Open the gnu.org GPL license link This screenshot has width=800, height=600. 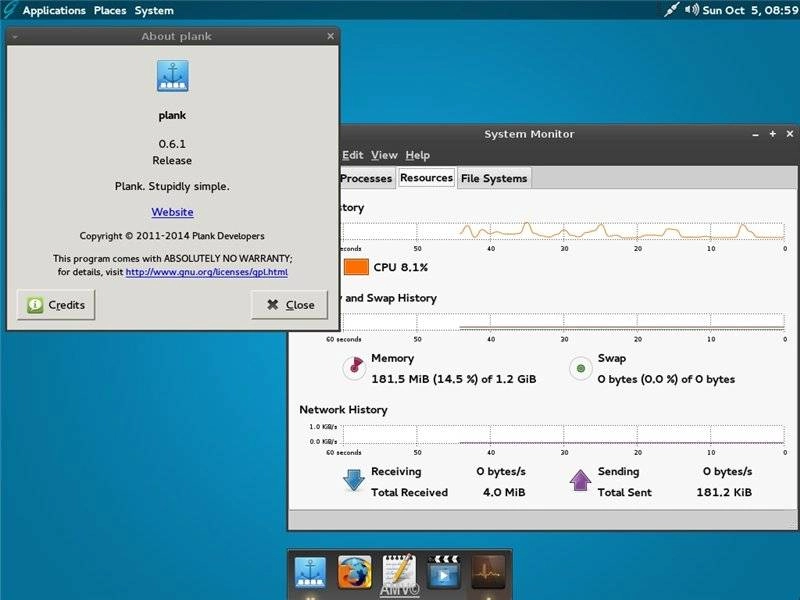pyautogui.click(x=207, y=272)
